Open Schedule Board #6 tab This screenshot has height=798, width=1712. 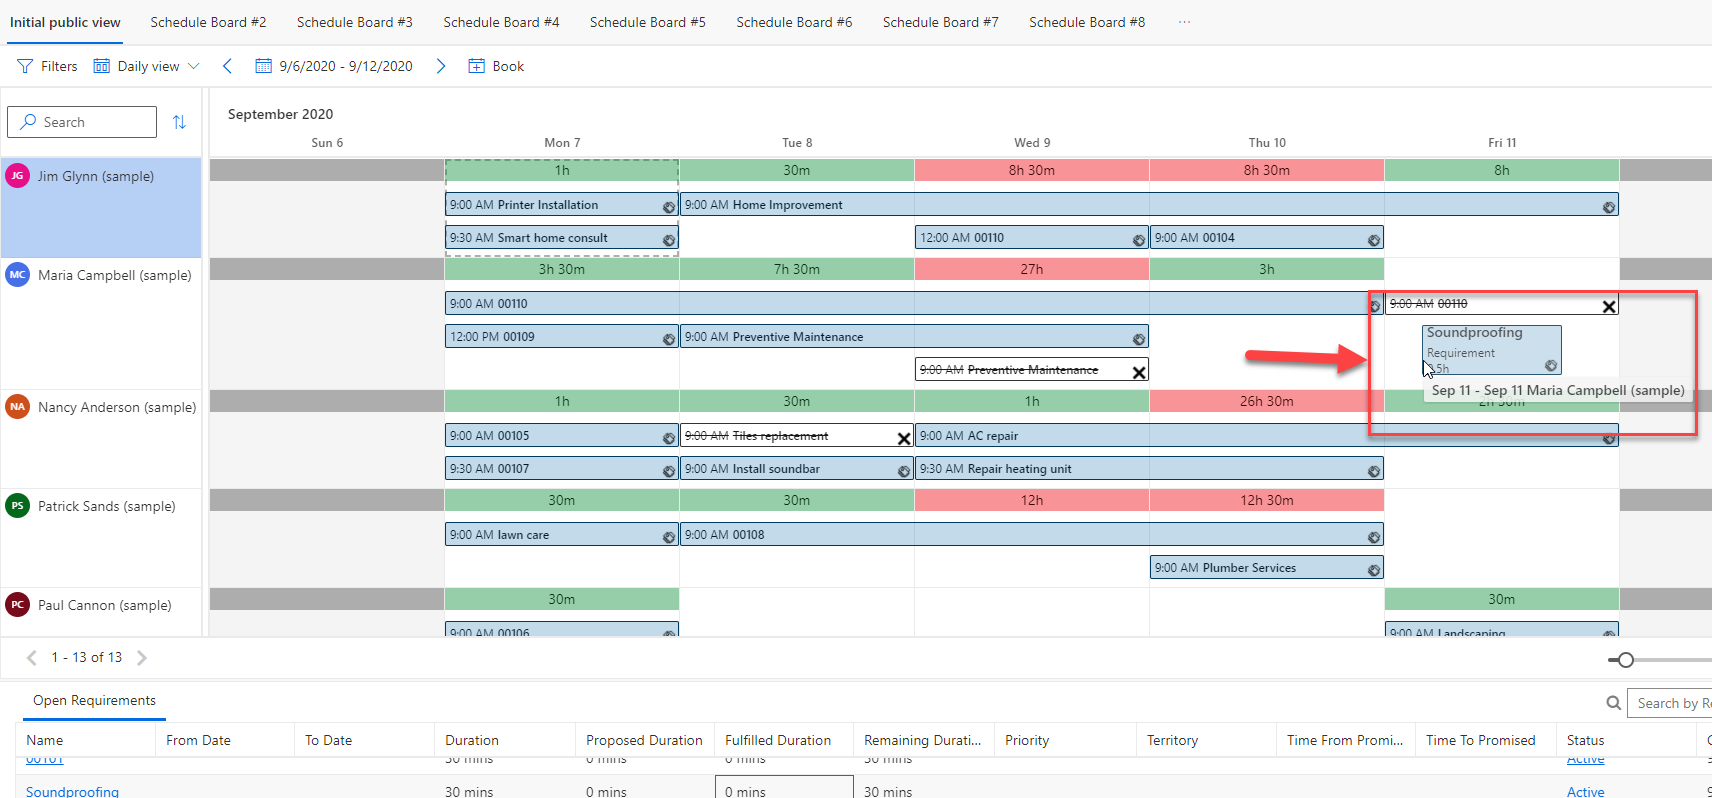click(794, 22)
